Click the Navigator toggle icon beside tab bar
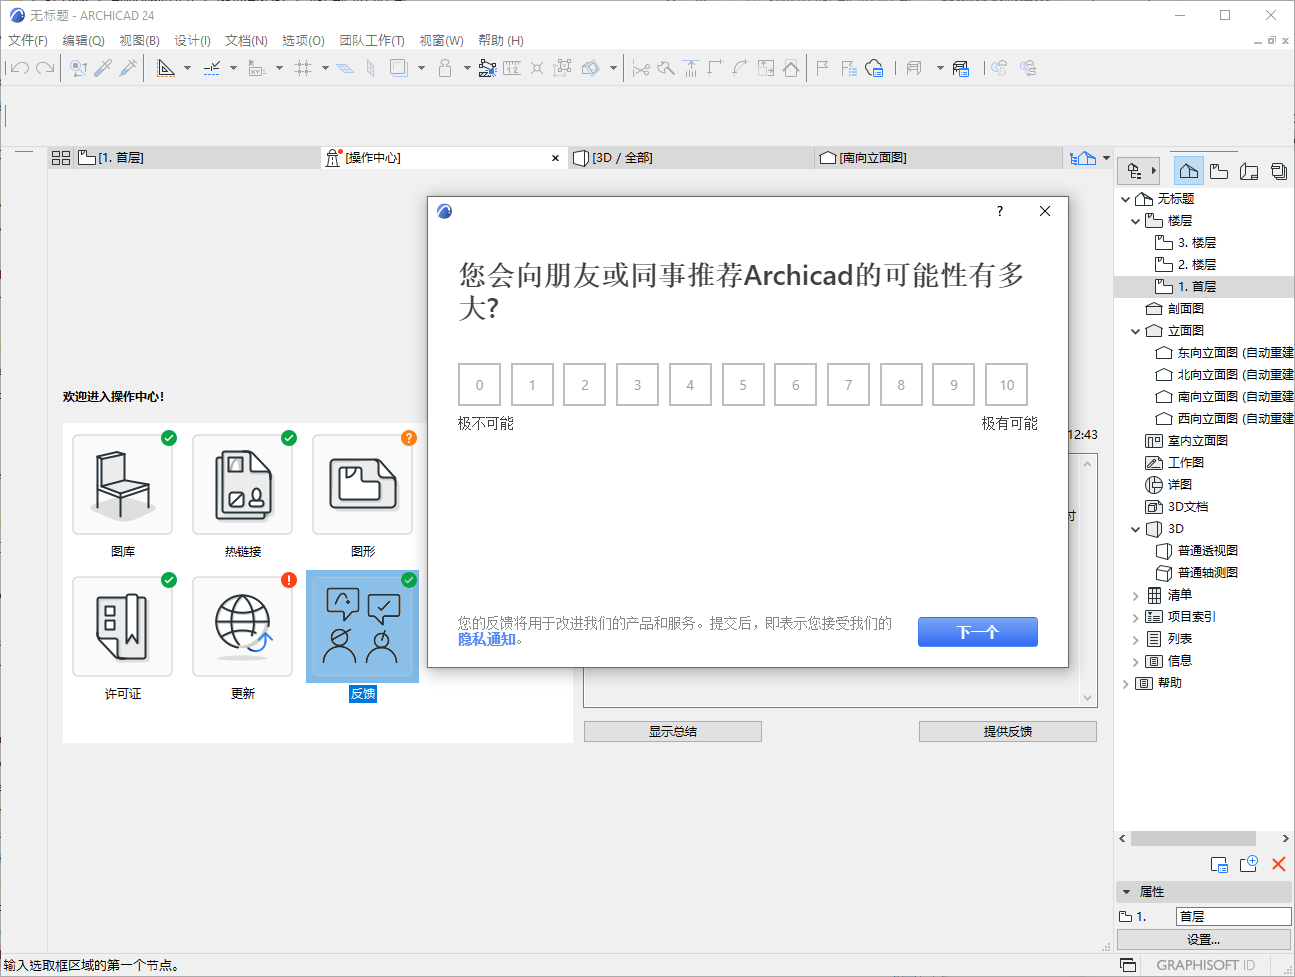 click(x=1083, y=158)
